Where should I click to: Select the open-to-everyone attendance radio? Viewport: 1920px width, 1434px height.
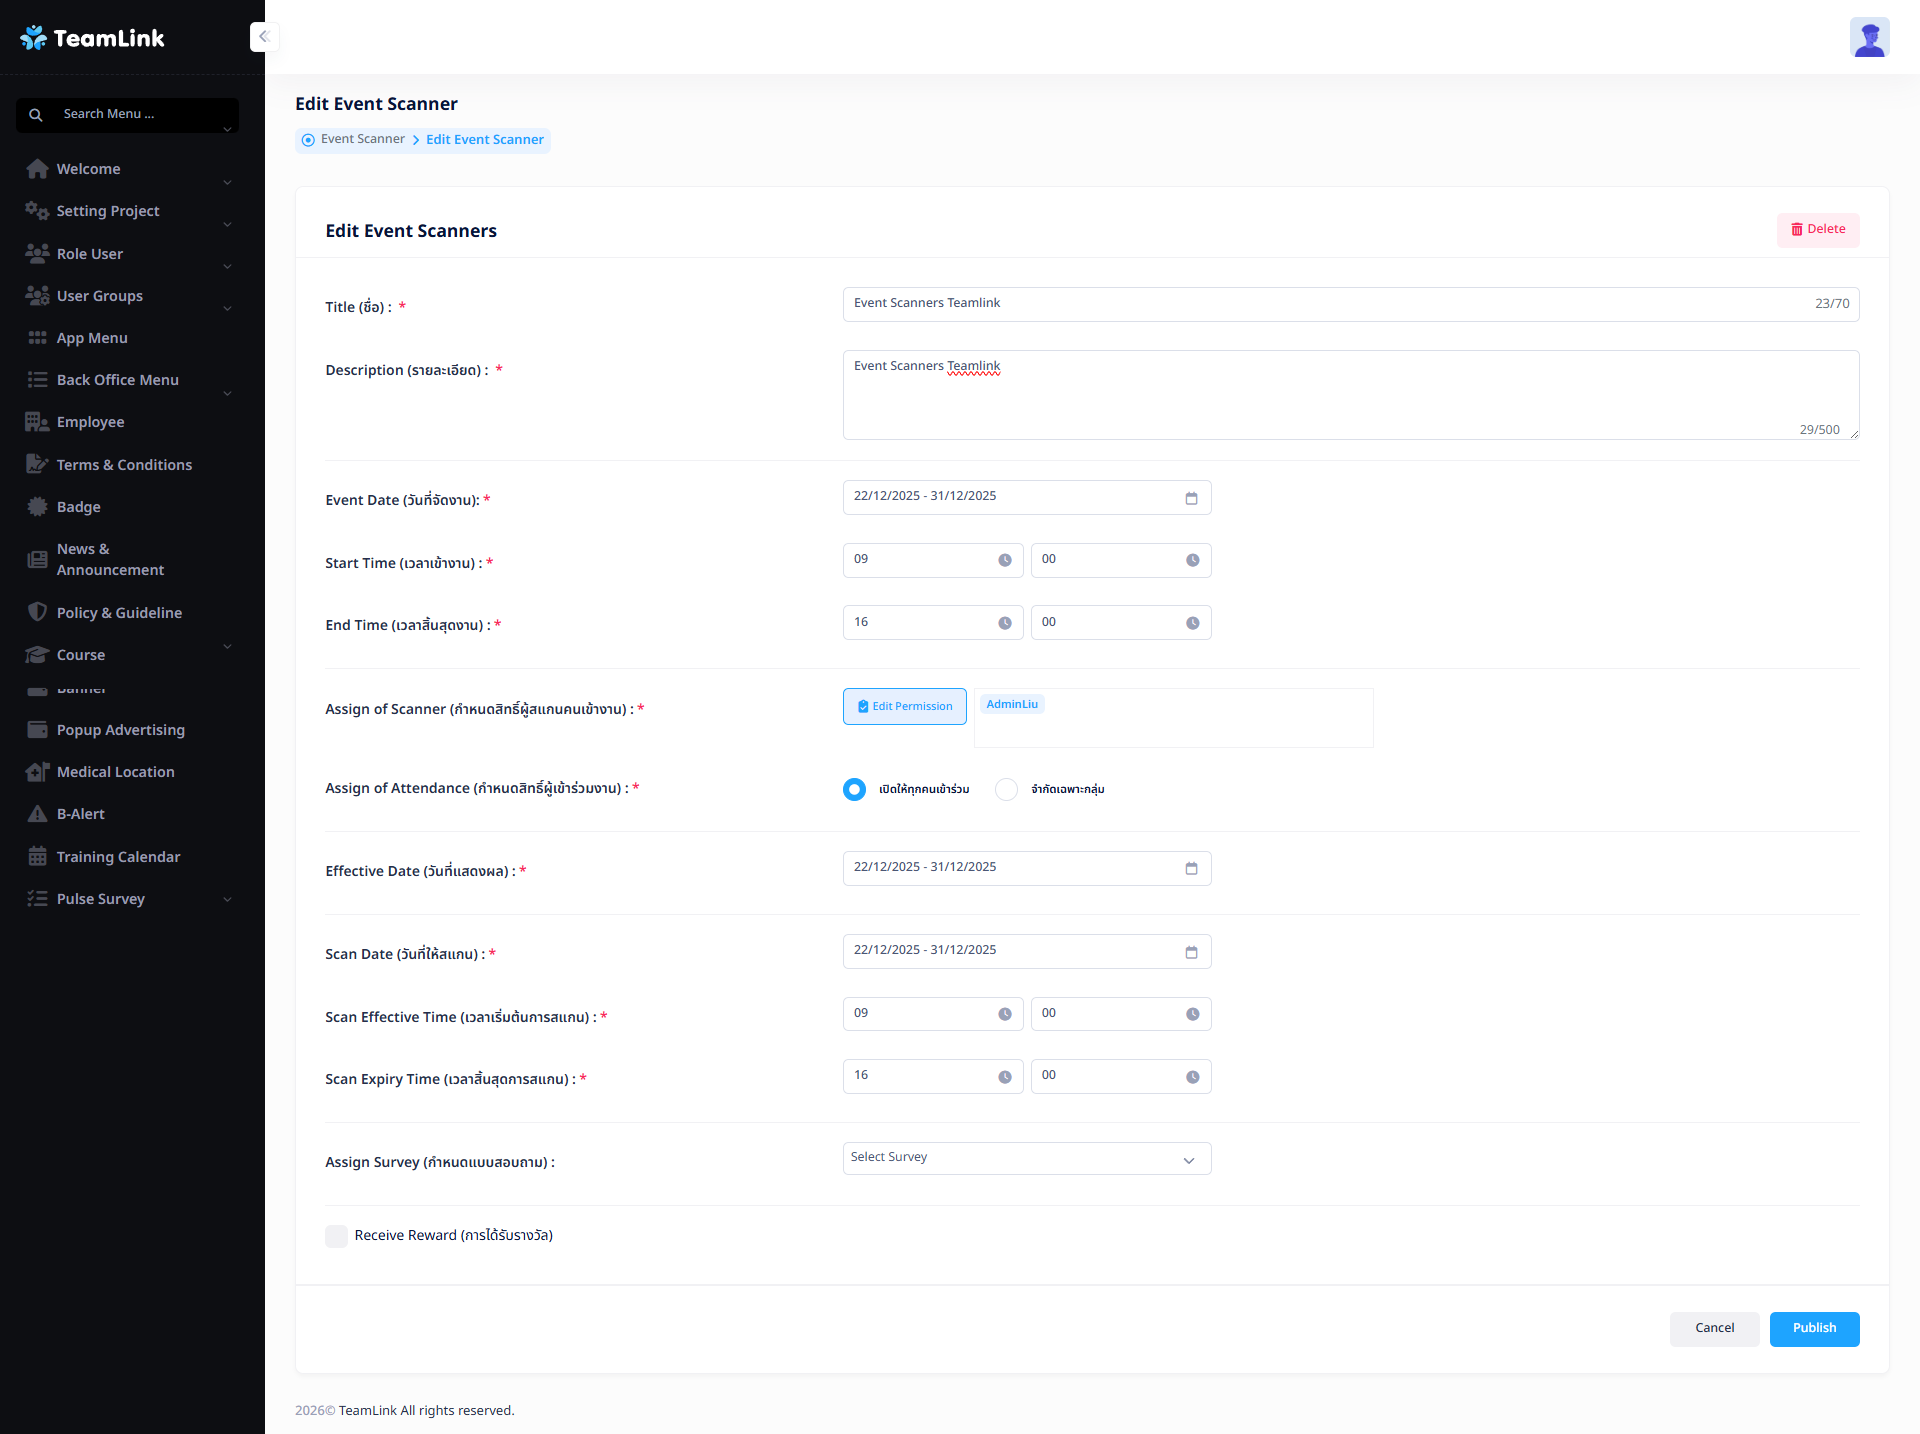coord(854,790)
